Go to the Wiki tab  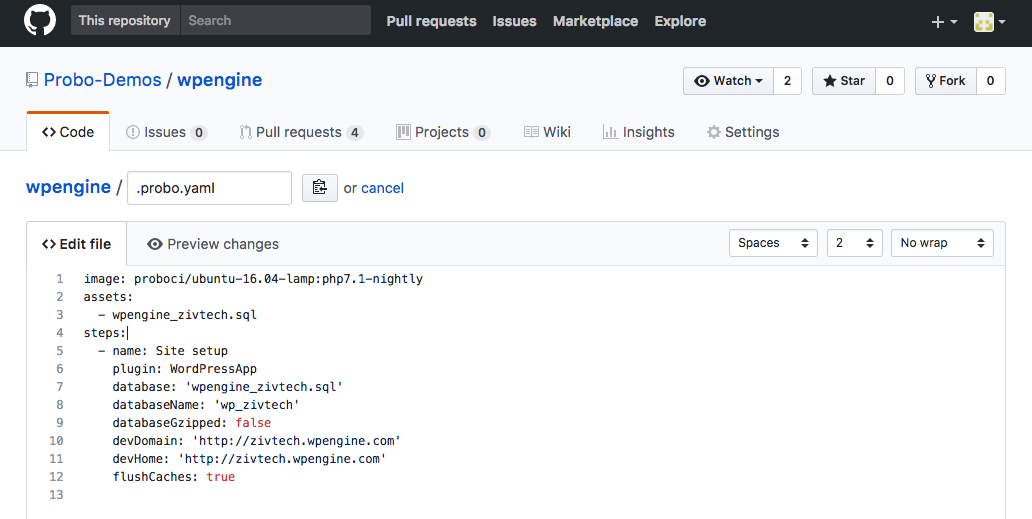[x=547, y=132]
